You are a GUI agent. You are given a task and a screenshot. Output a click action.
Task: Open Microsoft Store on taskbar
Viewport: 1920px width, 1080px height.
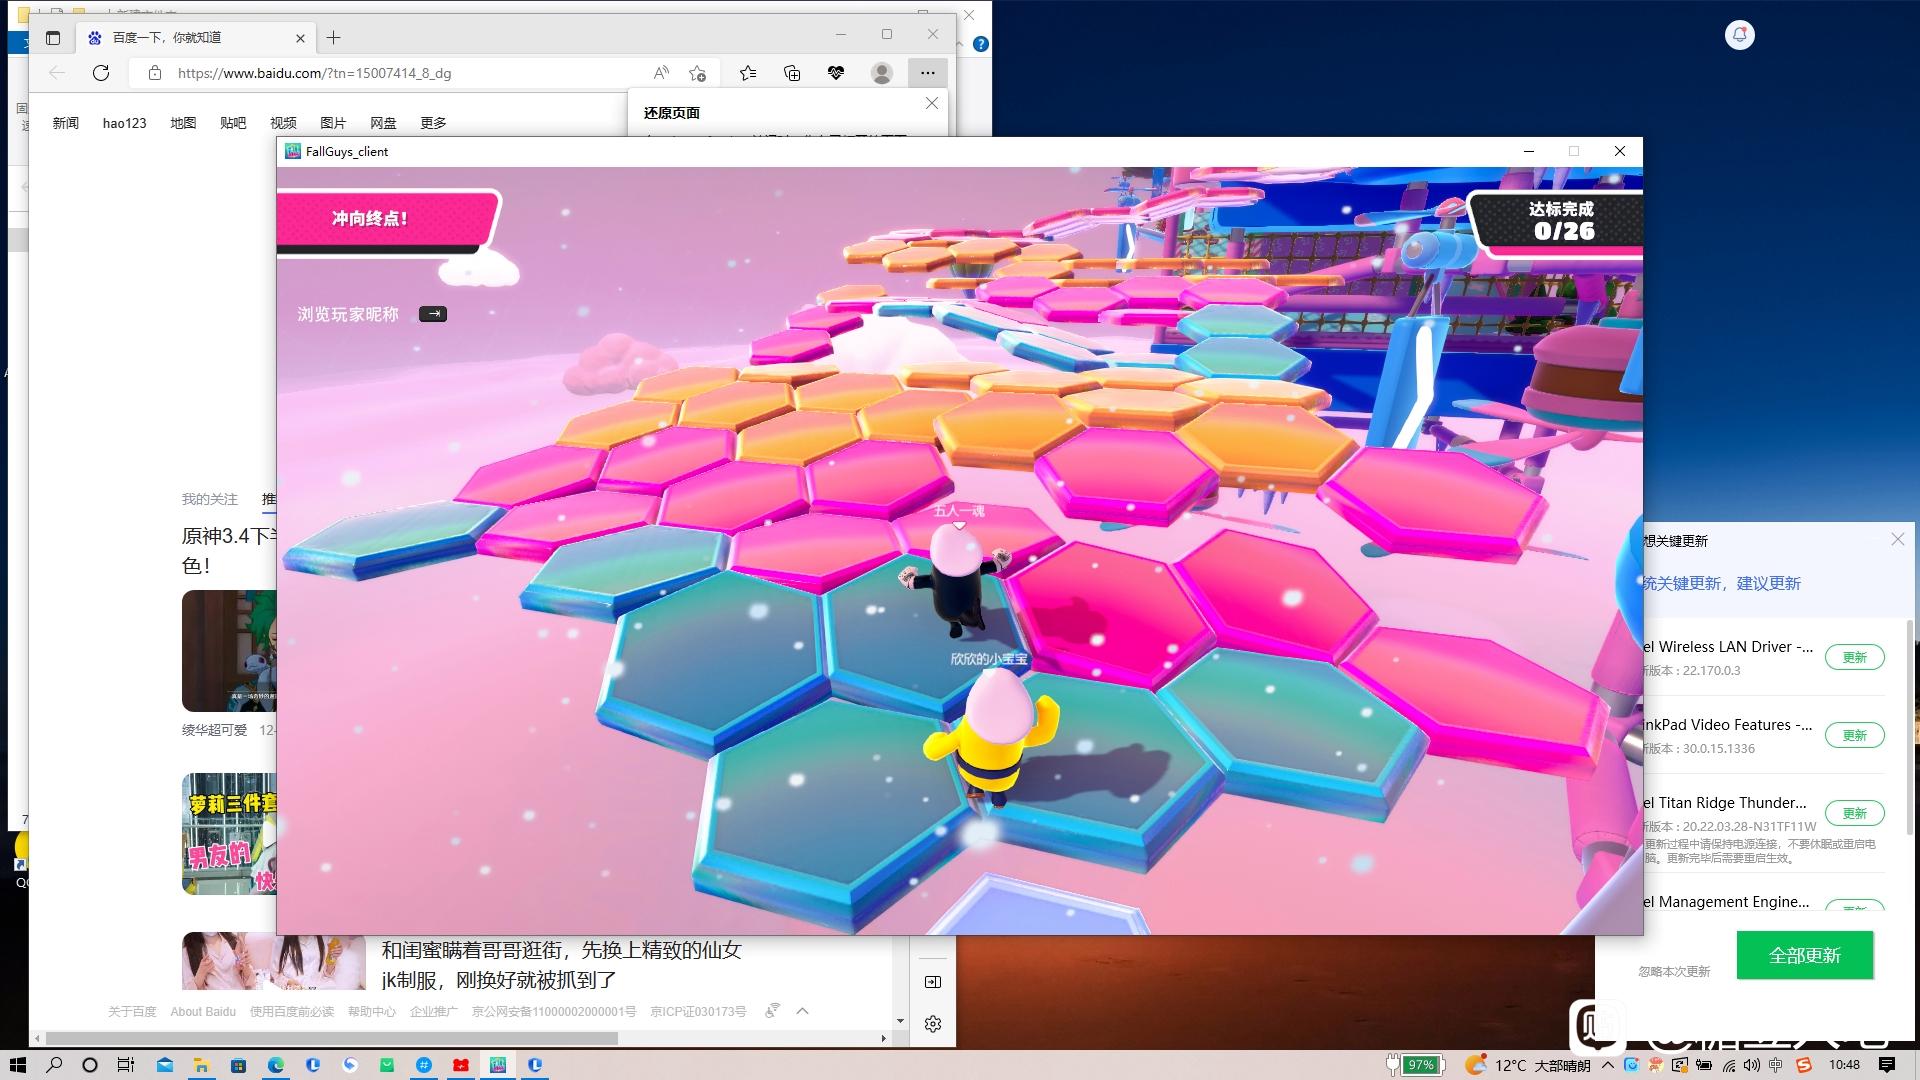238,1065
